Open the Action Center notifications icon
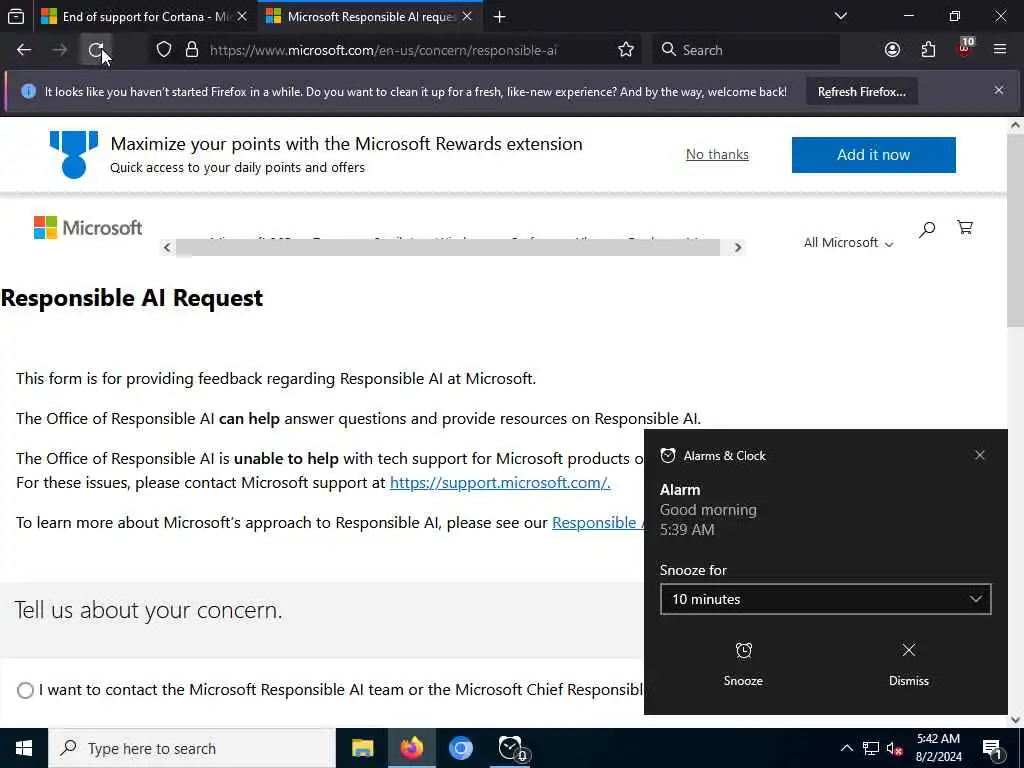This screenshot has height=768, width=1024. pos(993,748)
